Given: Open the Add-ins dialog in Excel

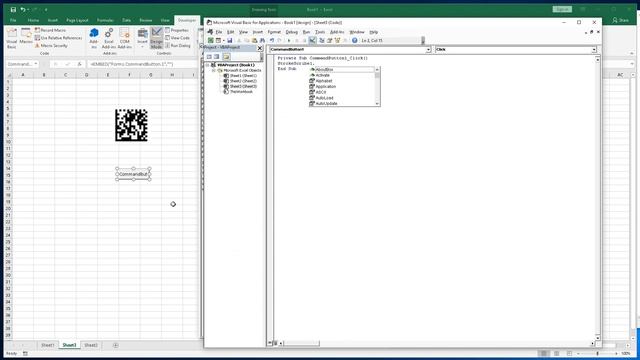Looking at the screenshot, I should [x=94, y=38].
